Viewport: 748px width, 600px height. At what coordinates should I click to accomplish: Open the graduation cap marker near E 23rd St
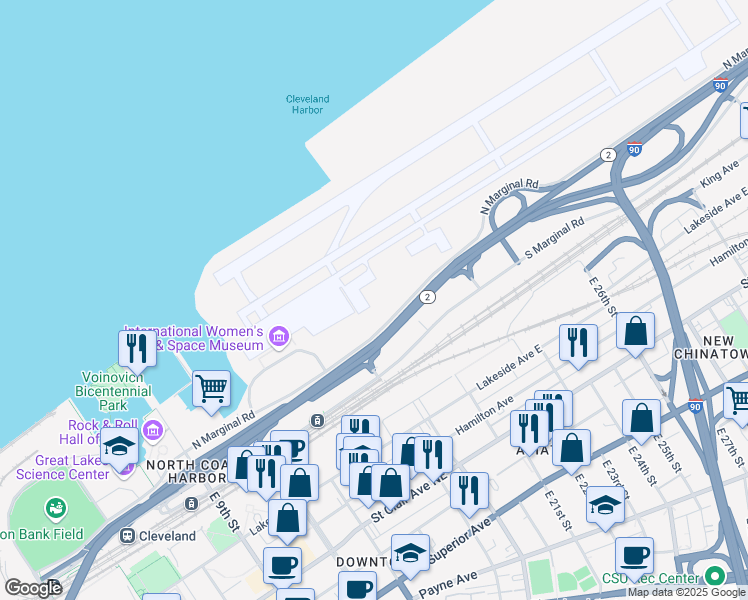605,507
